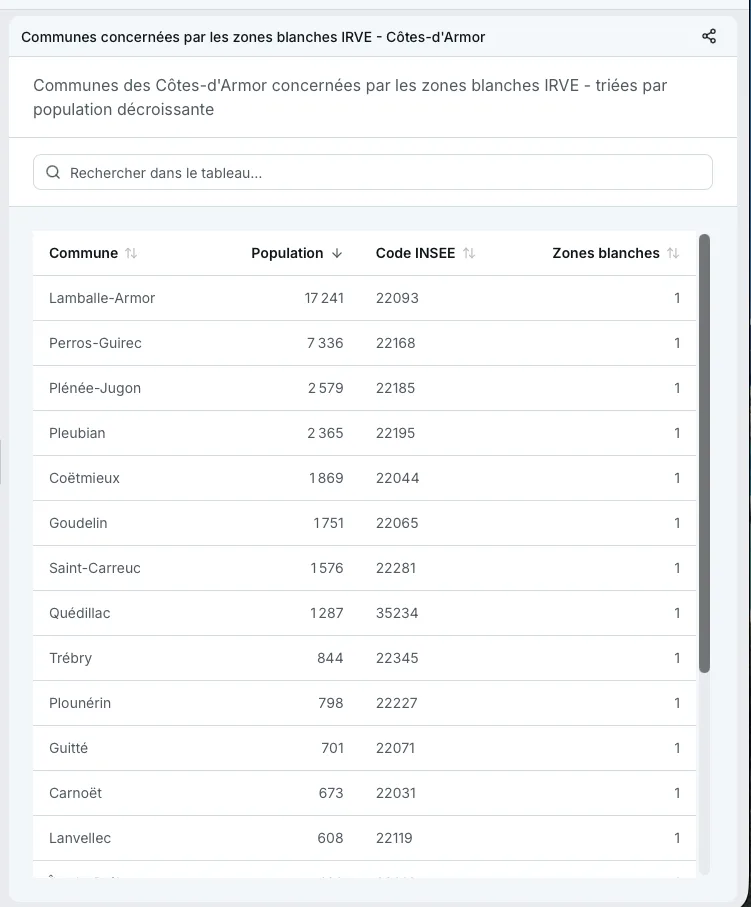Click zones blanches count in Quédillac row
The height and width of the screenshot is (907, 751).
click(x=677, y=613)
